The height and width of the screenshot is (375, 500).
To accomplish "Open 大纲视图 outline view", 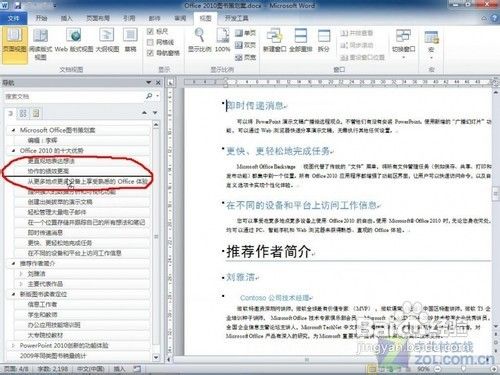I will tap(107, 41).
